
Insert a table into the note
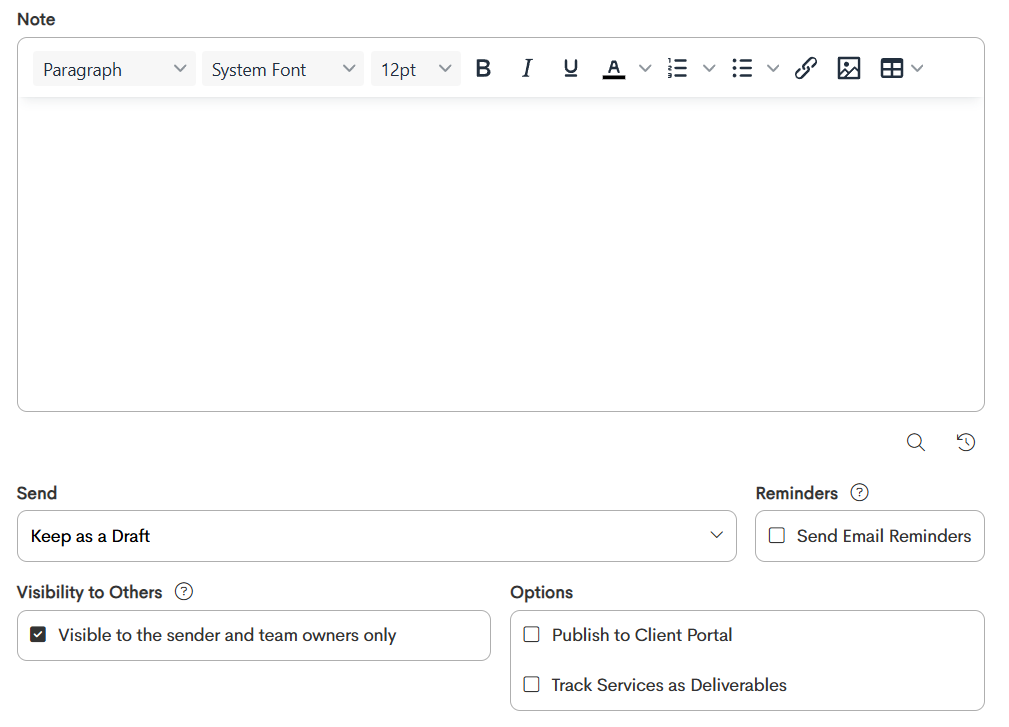pyautogui.click(x=891, y=68)
